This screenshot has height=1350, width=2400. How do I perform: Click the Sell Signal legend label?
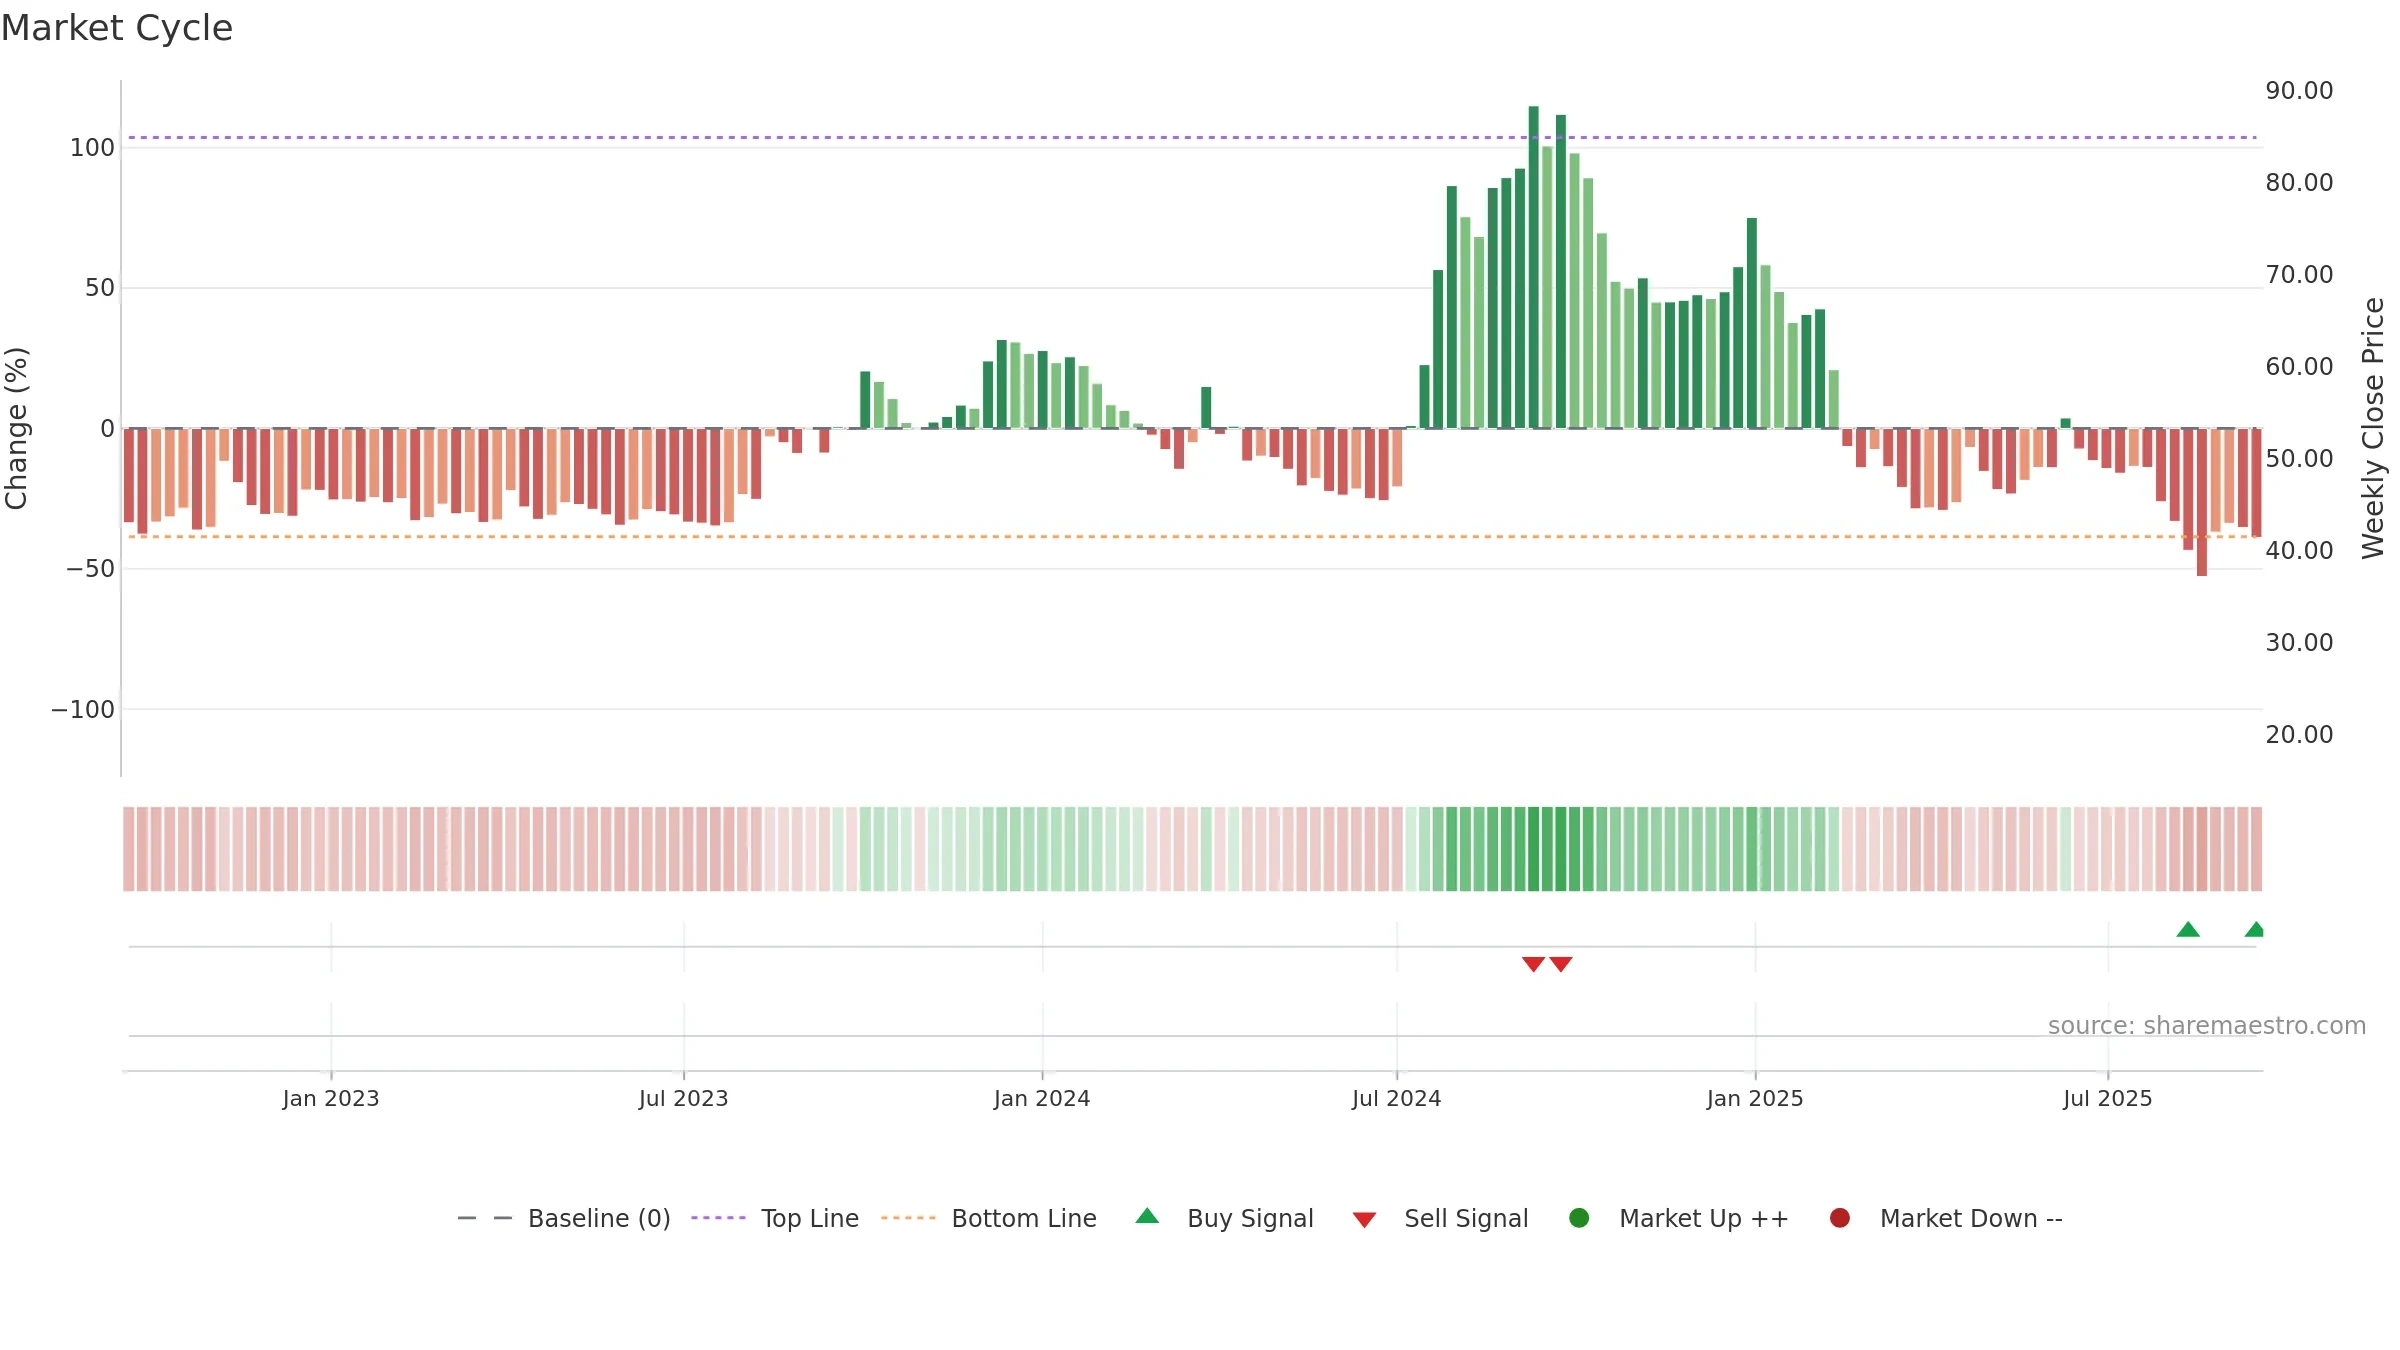coord(1466,1218)
